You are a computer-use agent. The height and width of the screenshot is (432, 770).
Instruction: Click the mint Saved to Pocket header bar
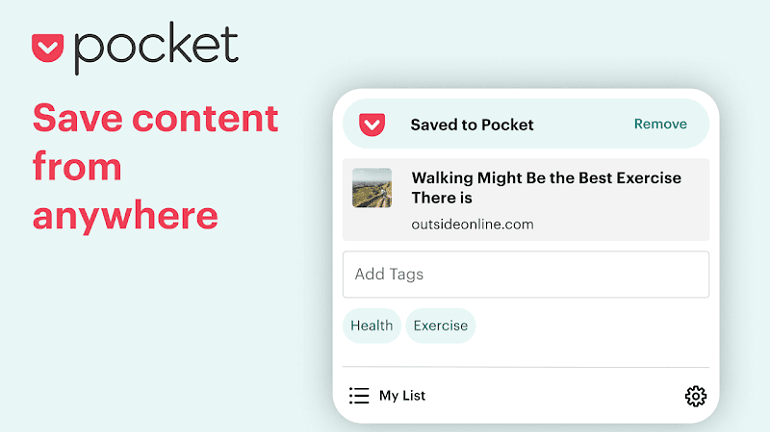point(526,124)
